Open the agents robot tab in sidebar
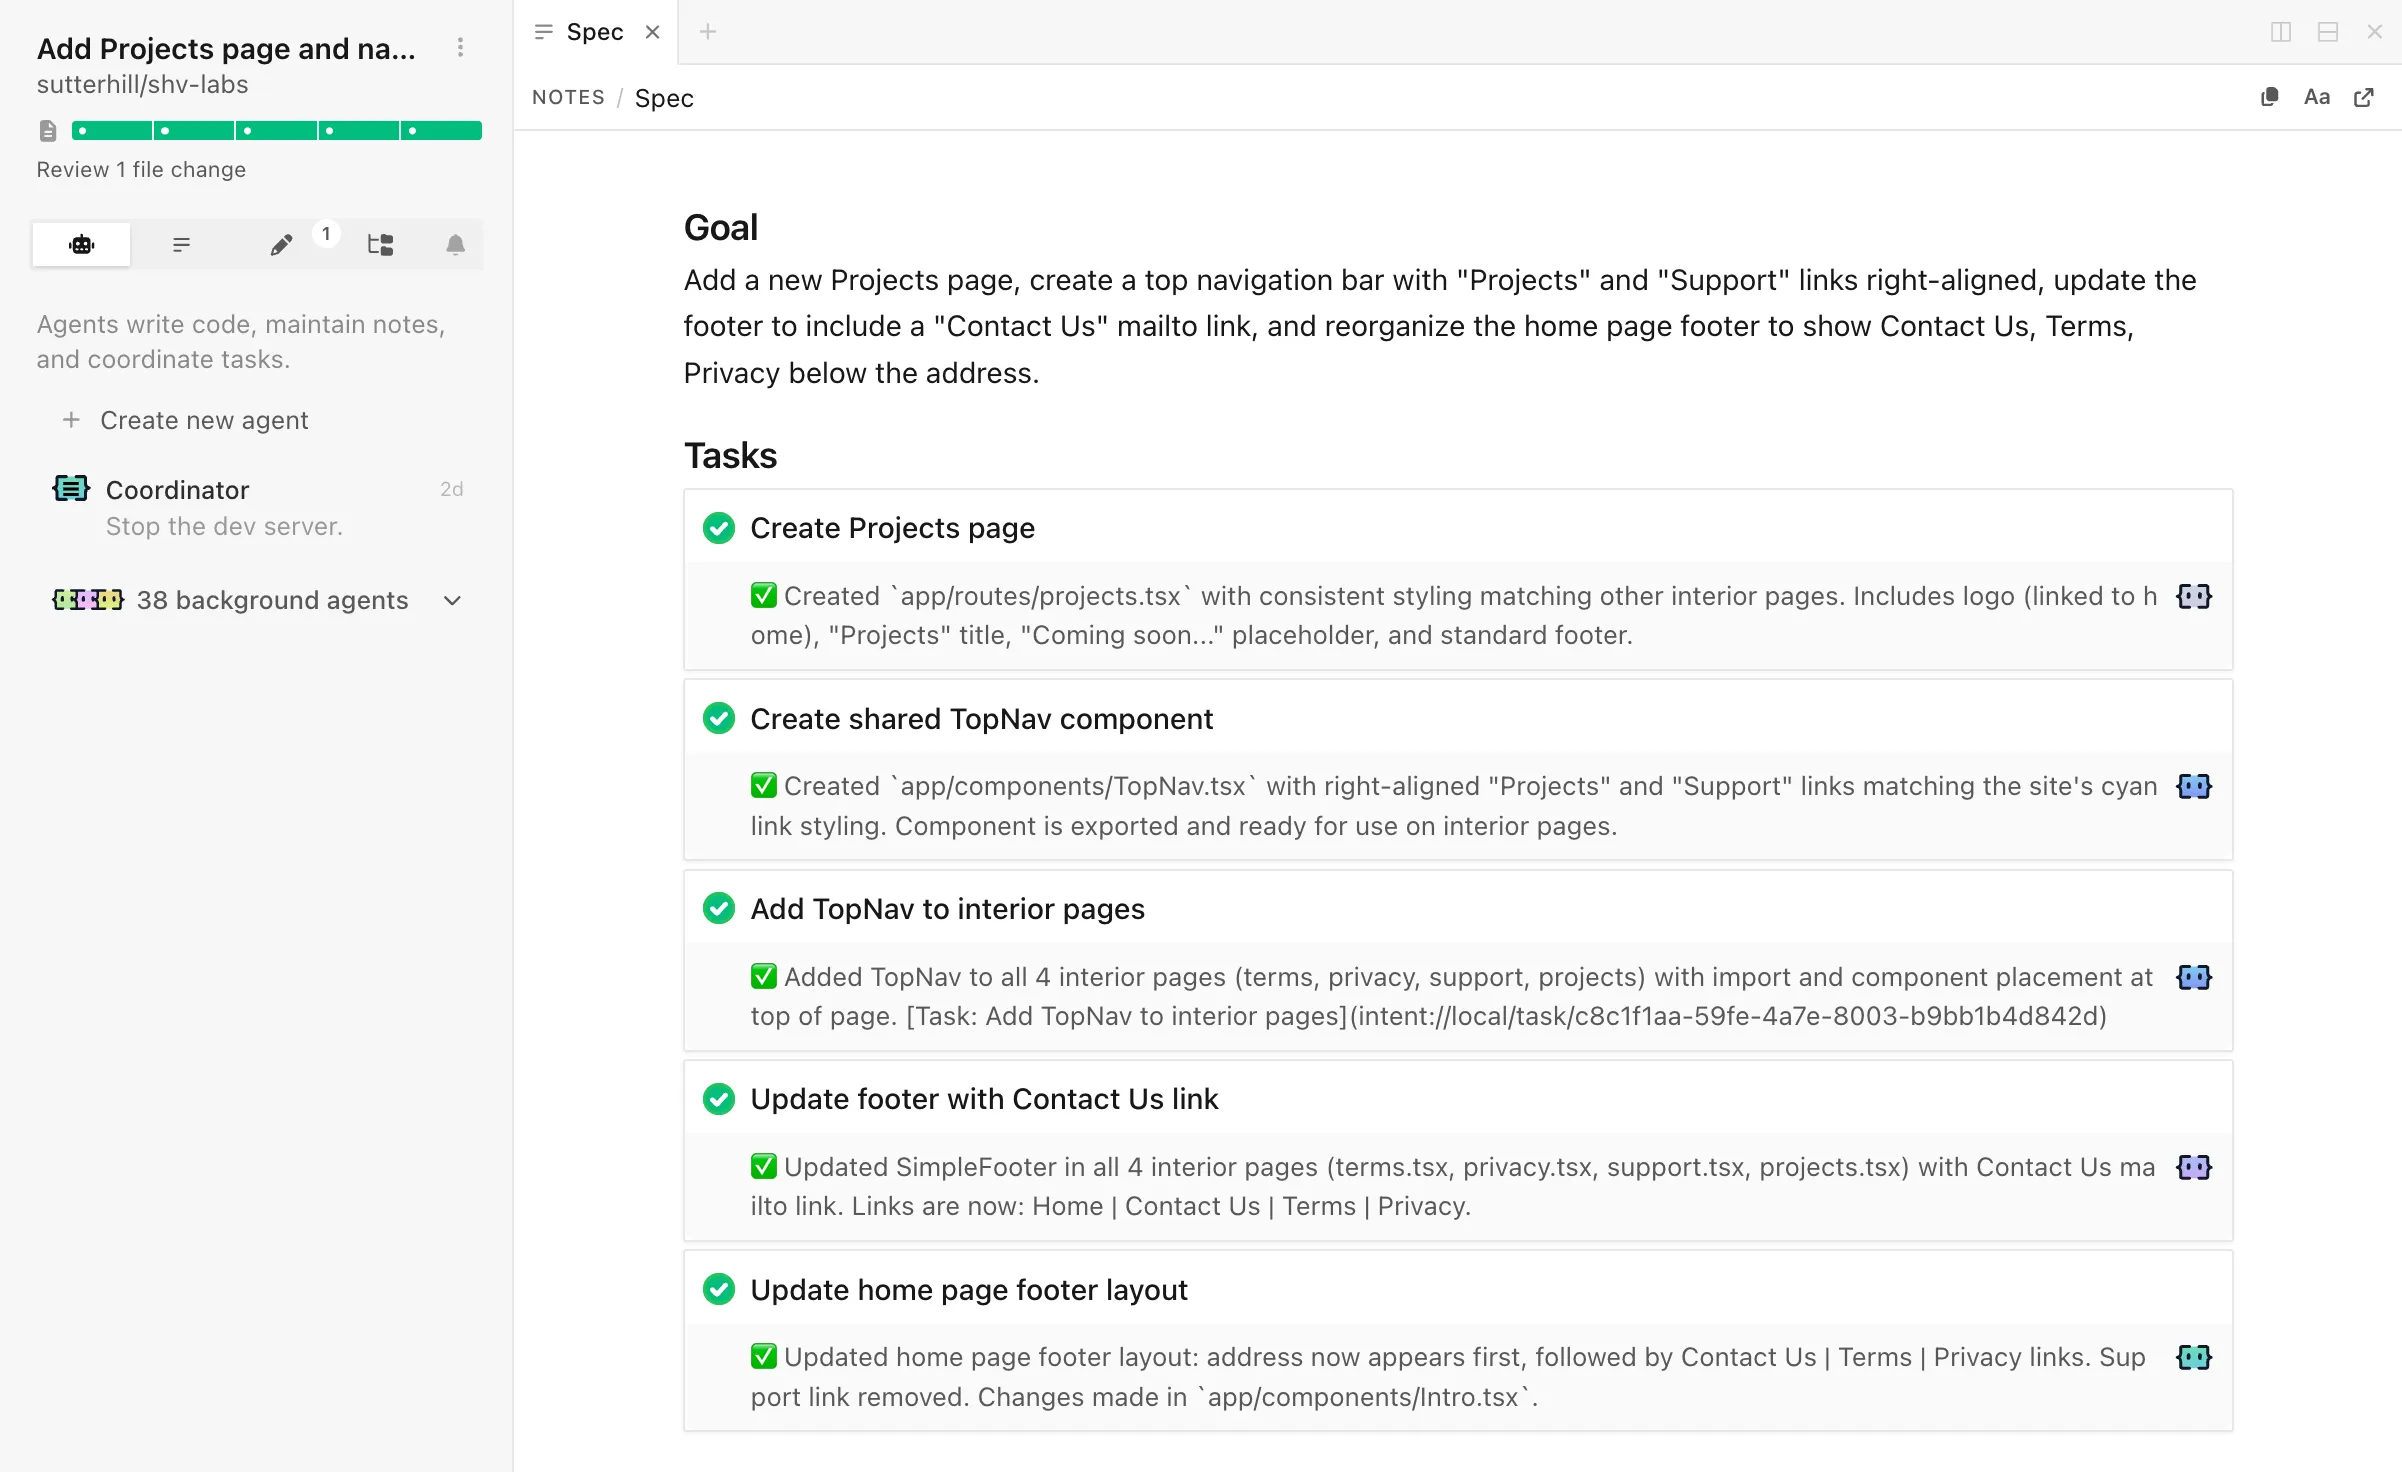Screen dimensions: 2402x1472 (x=81, y=244)
